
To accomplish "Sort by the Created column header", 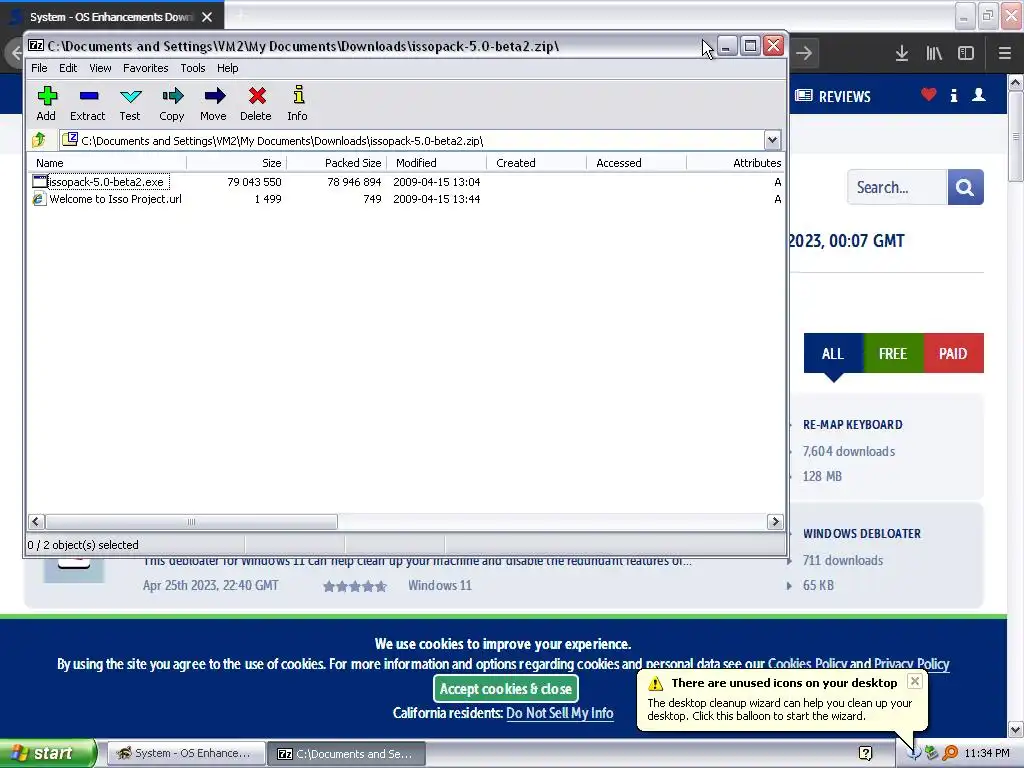I will [x=536, y=163].
